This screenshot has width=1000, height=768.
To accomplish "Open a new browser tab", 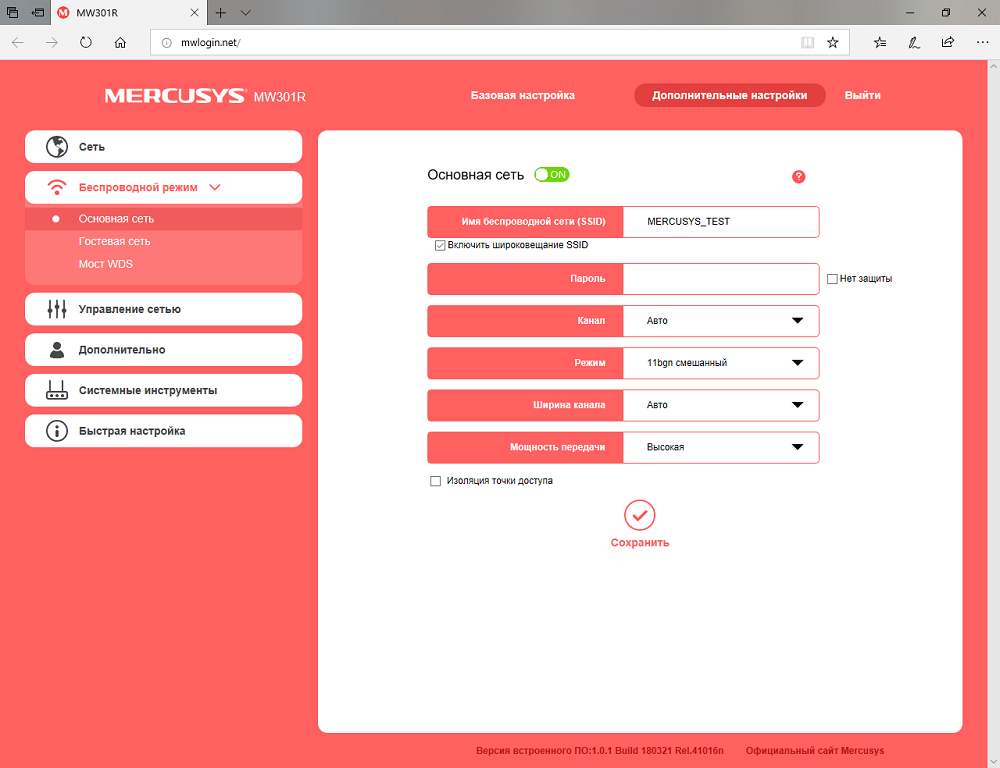I will pos(220,13).
